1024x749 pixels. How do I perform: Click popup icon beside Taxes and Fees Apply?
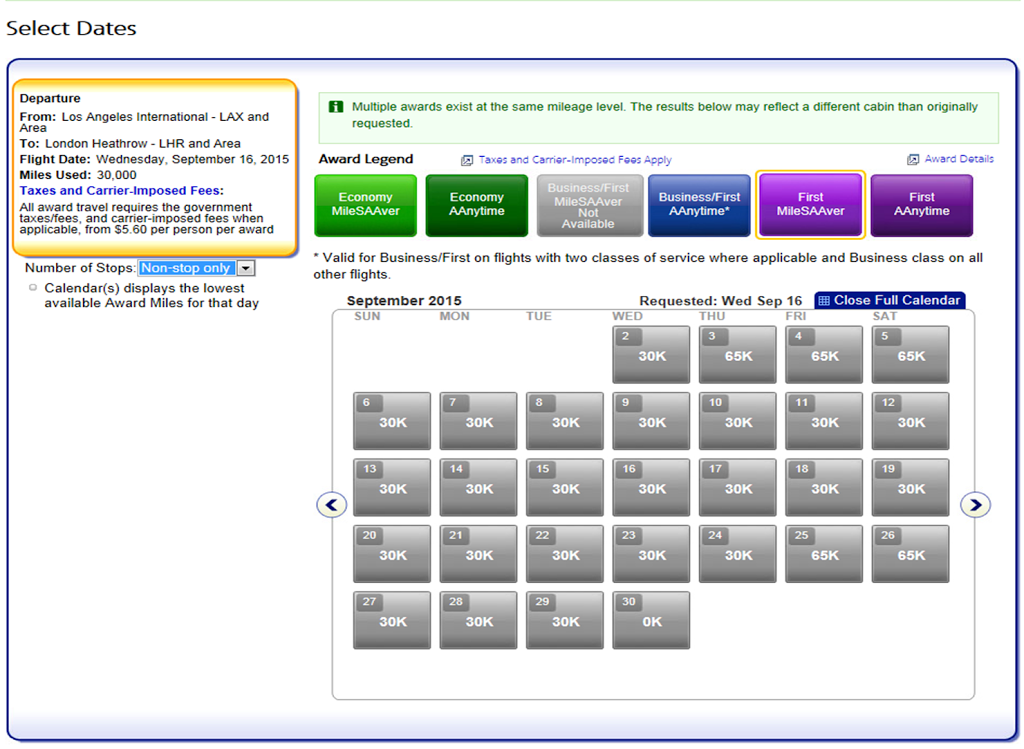click(x=467, y=160)
